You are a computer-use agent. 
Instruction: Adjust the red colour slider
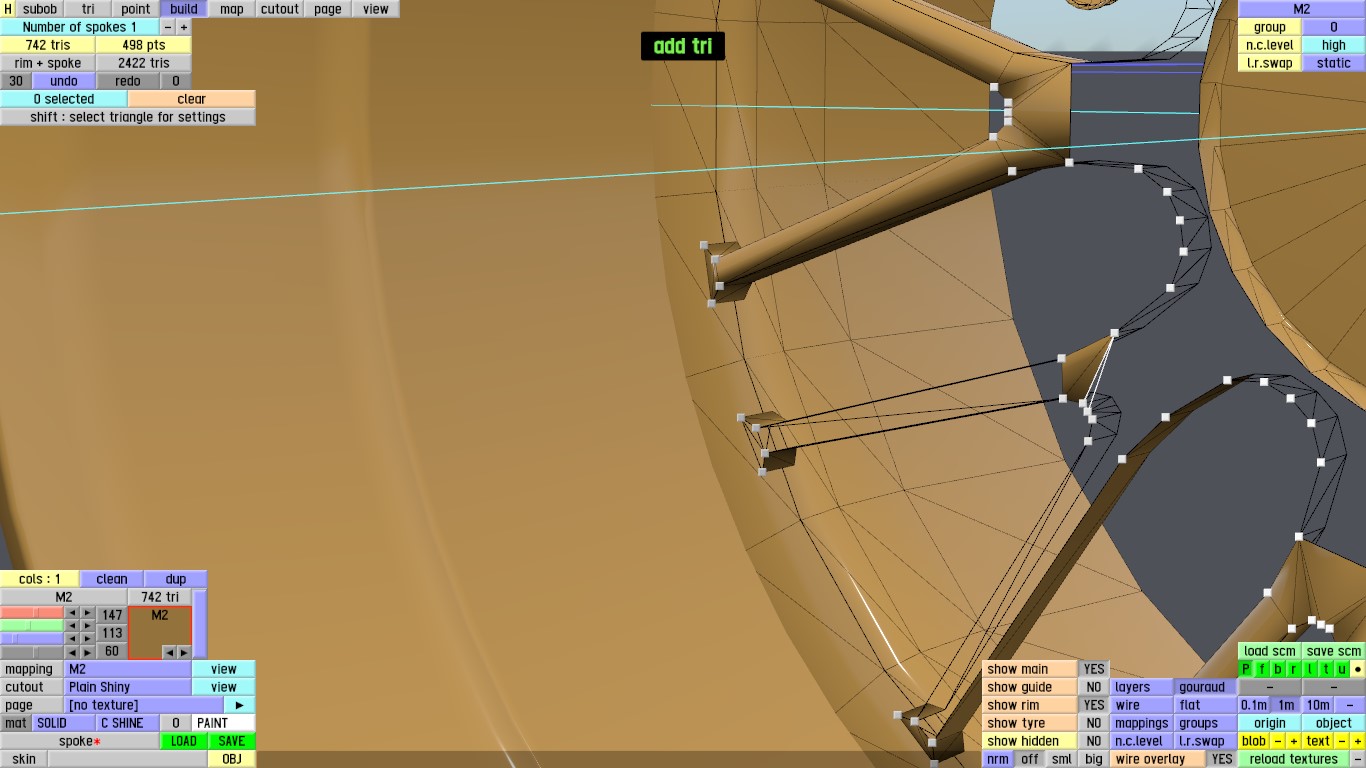32,613
